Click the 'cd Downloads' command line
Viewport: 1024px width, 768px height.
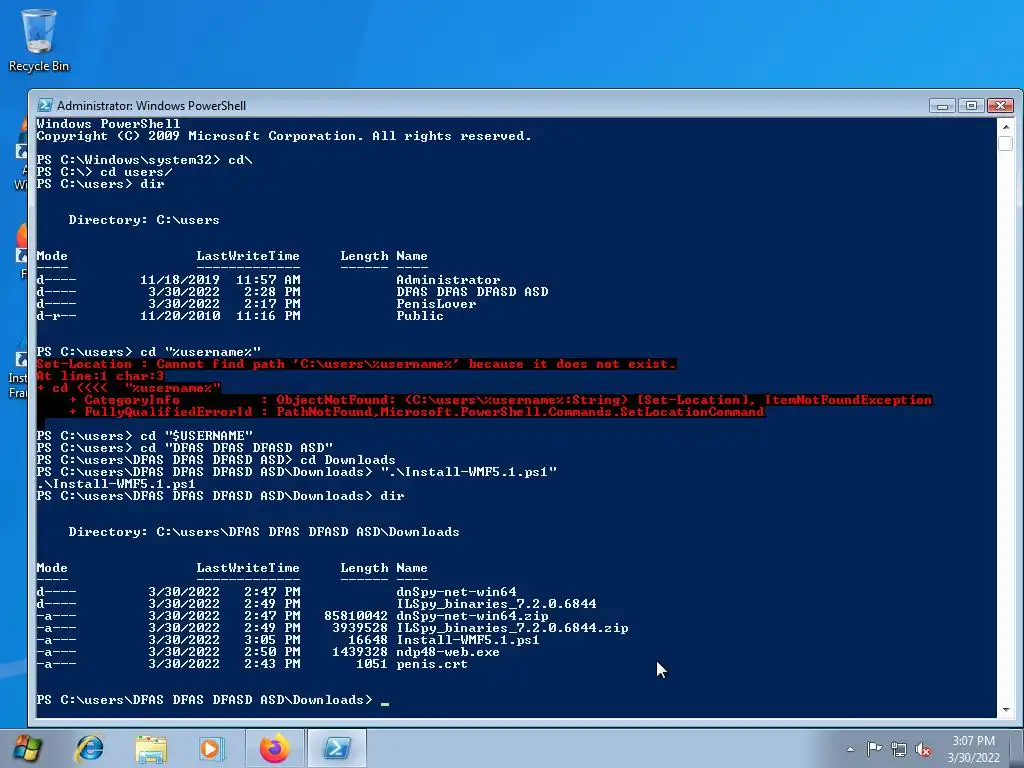(216, 460)
